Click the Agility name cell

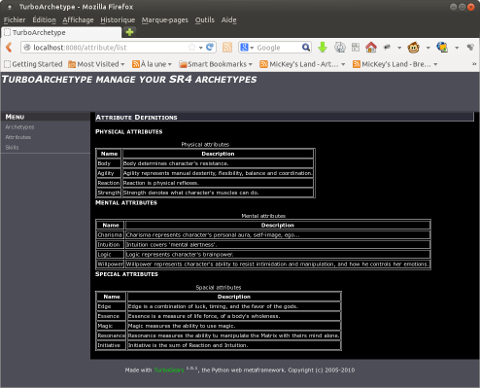click(x=109, y=173)
